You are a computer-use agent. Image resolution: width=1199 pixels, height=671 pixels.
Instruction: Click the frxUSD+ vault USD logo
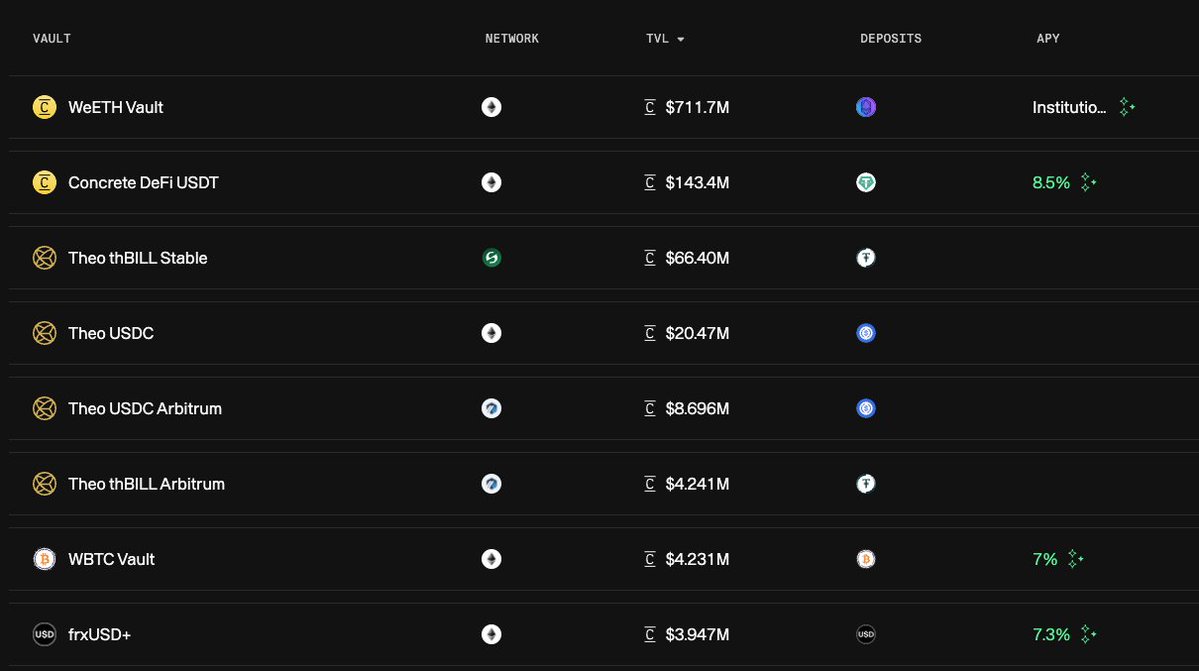[x=44, y=634]
